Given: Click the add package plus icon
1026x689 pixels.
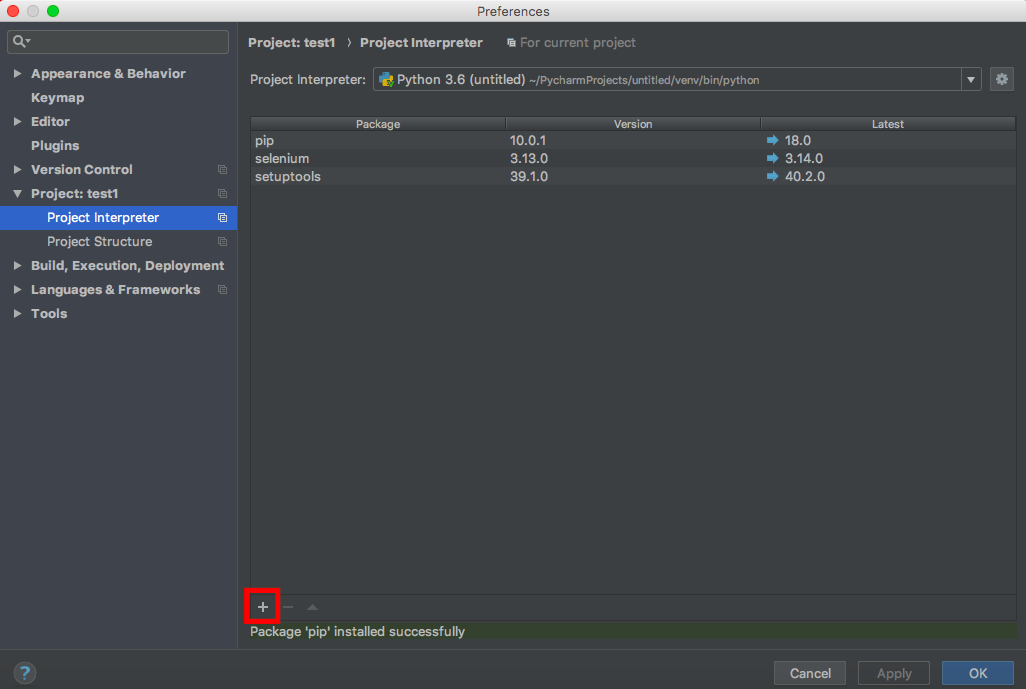Looking at the screenshot, I should point(261,606).
